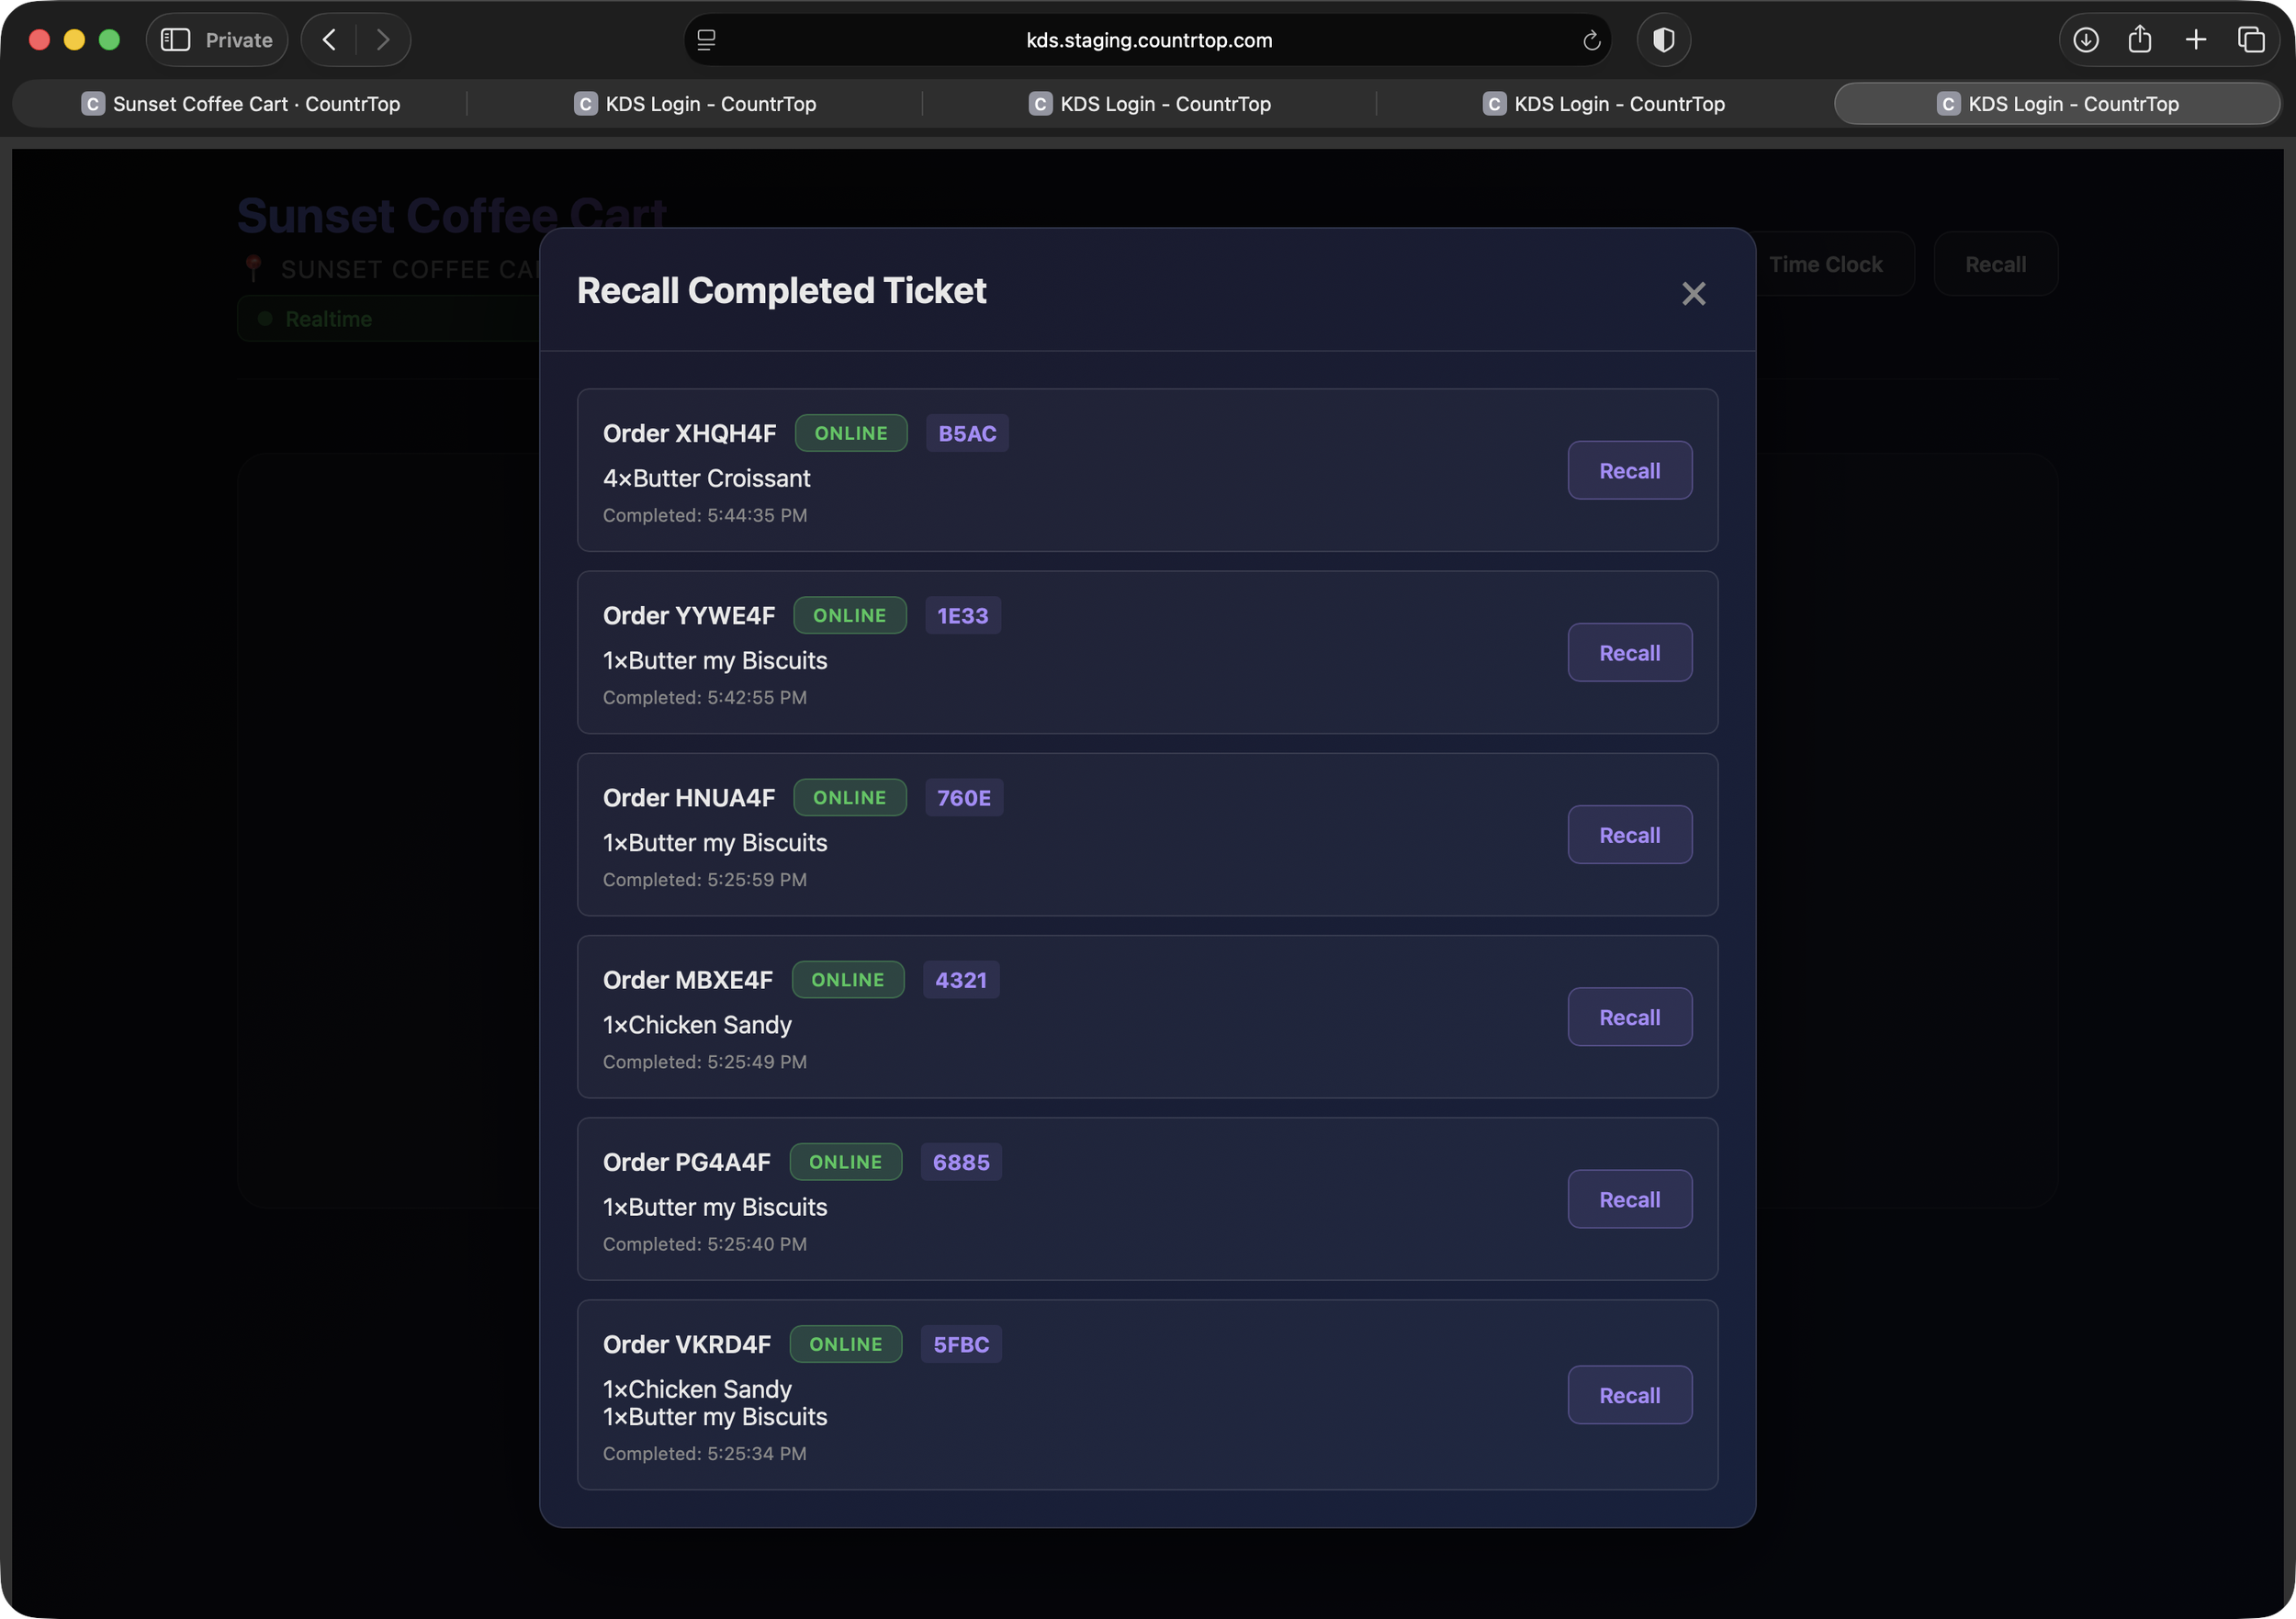Recall order XHQH4F
2296x1619 pixels.
(1629, 470)
